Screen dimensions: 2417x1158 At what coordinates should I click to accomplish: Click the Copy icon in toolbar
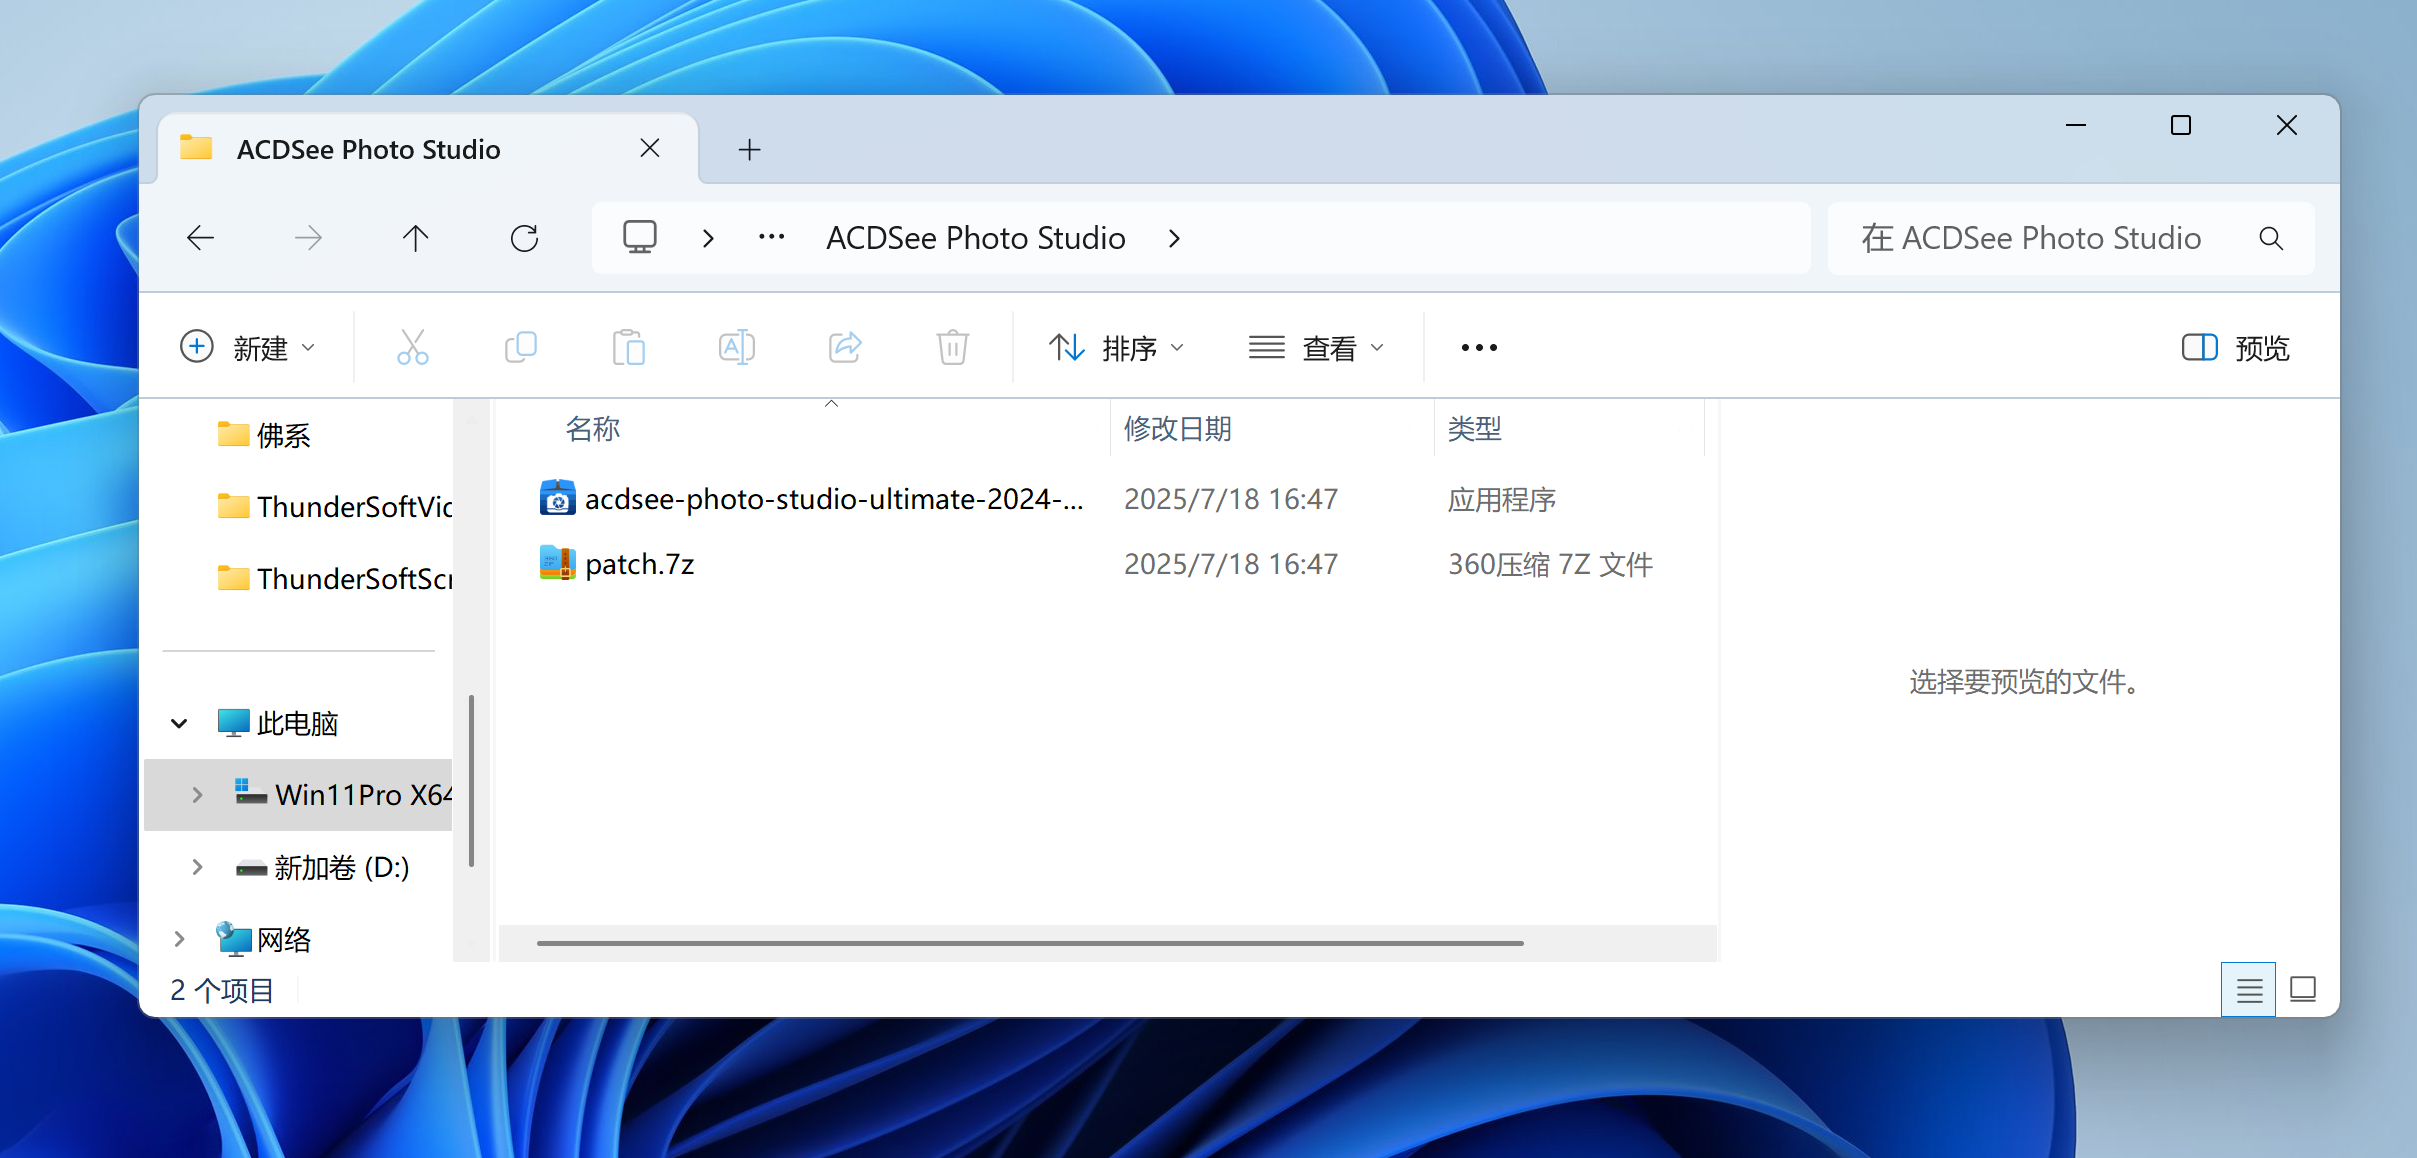click(521, 348)
